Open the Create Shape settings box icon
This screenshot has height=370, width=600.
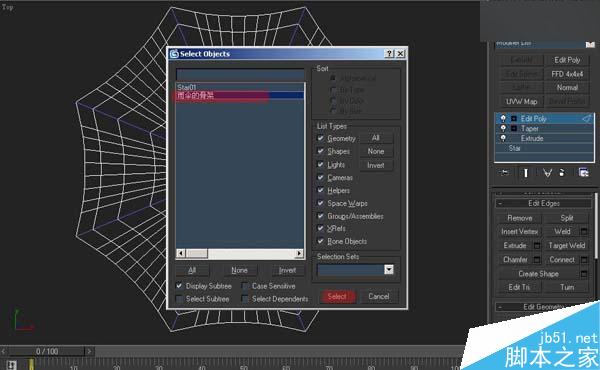pos(584,274)
